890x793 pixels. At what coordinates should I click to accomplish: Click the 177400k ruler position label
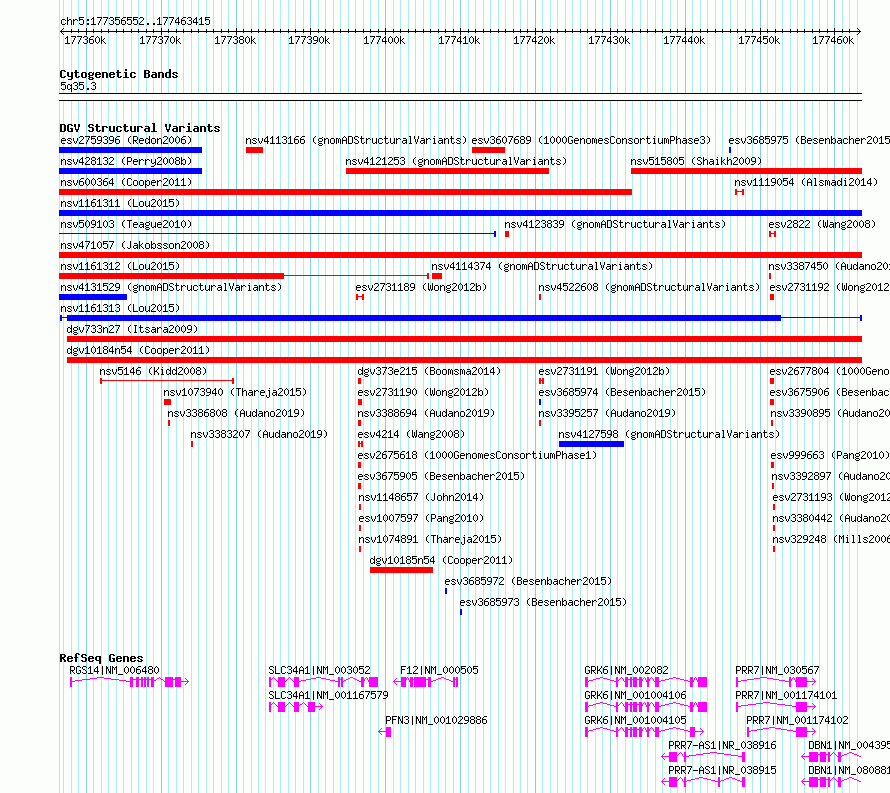click(384, 40)
